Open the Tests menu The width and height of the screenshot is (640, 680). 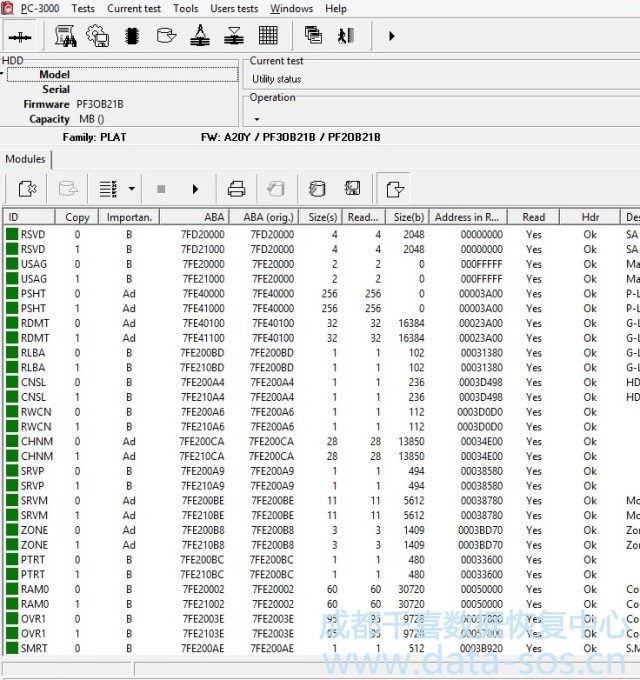coord(83,8)
